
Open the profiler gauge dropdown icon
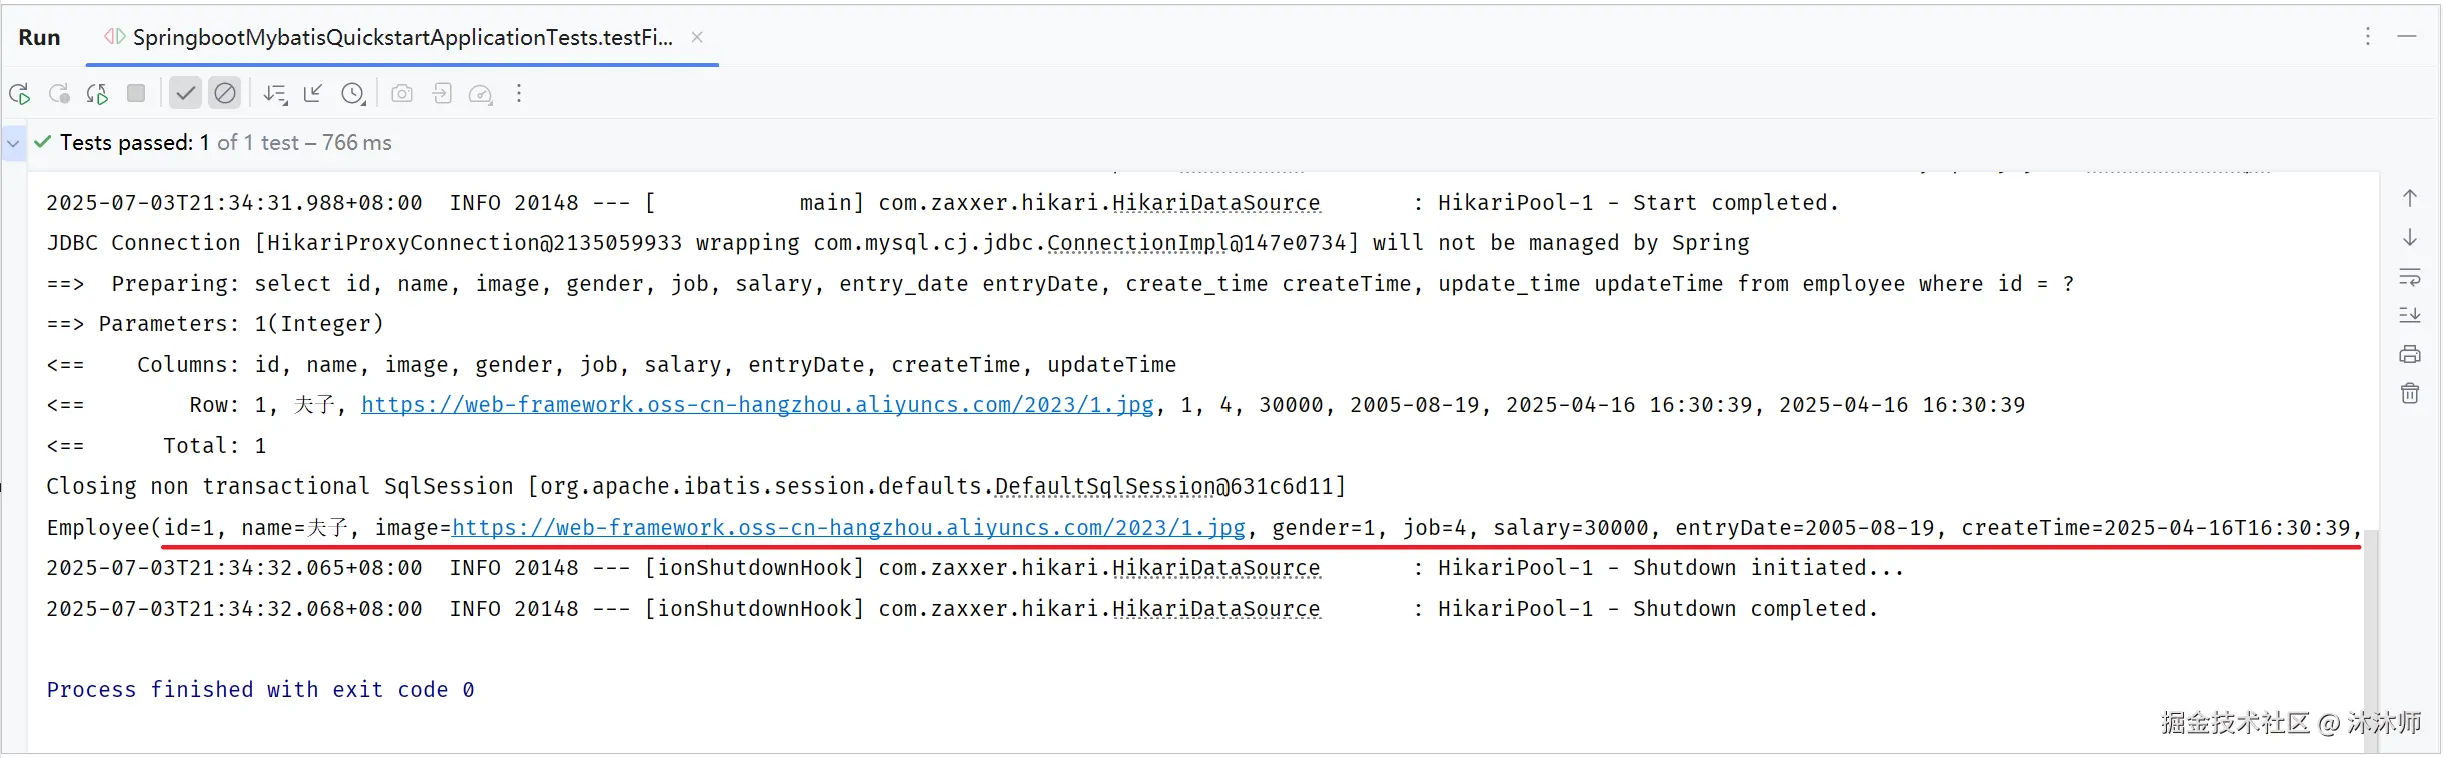481,94
